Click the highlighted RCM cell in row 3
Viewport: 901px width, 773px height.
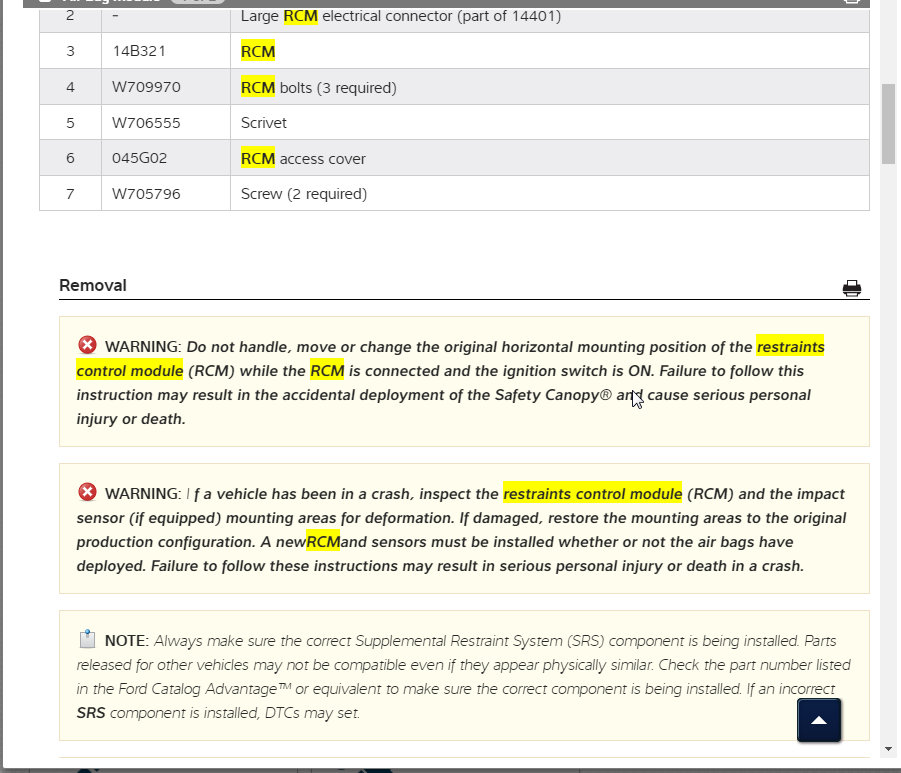click(x=258, y=51)
